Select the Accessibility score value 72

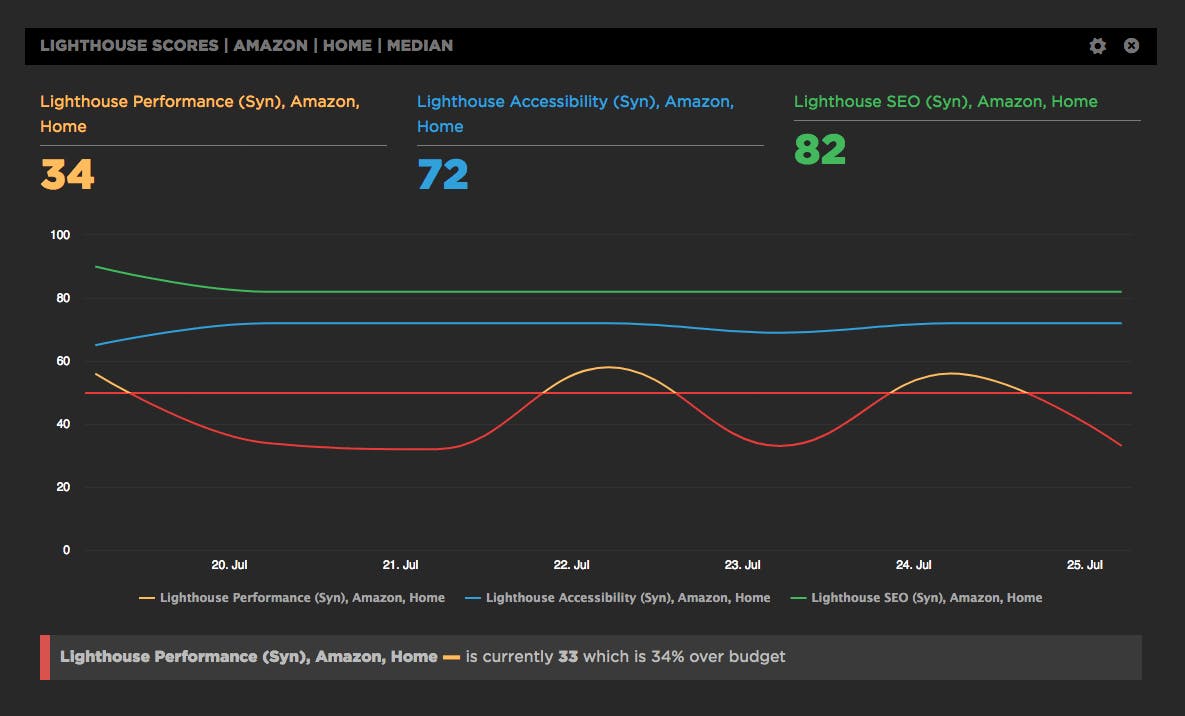click(443, 175)
